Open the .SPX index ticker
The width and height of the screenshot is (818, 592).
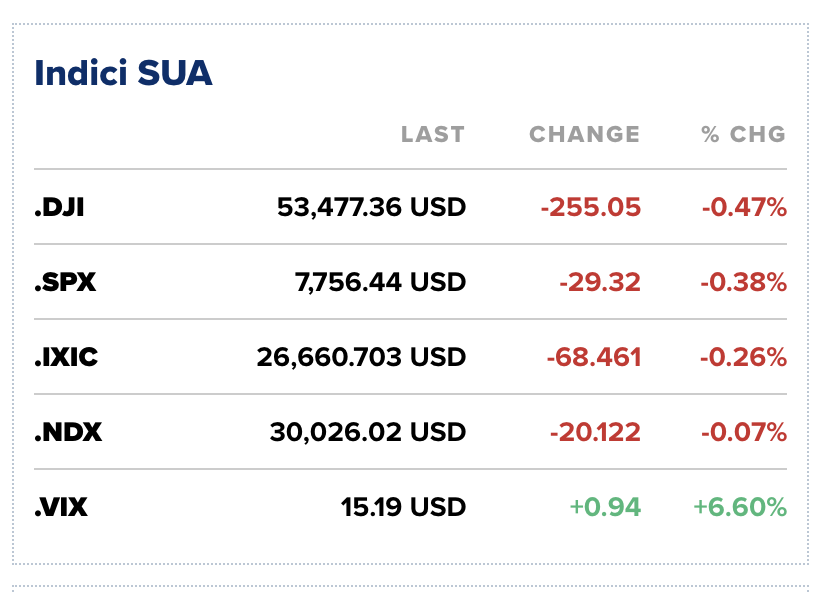65,282
